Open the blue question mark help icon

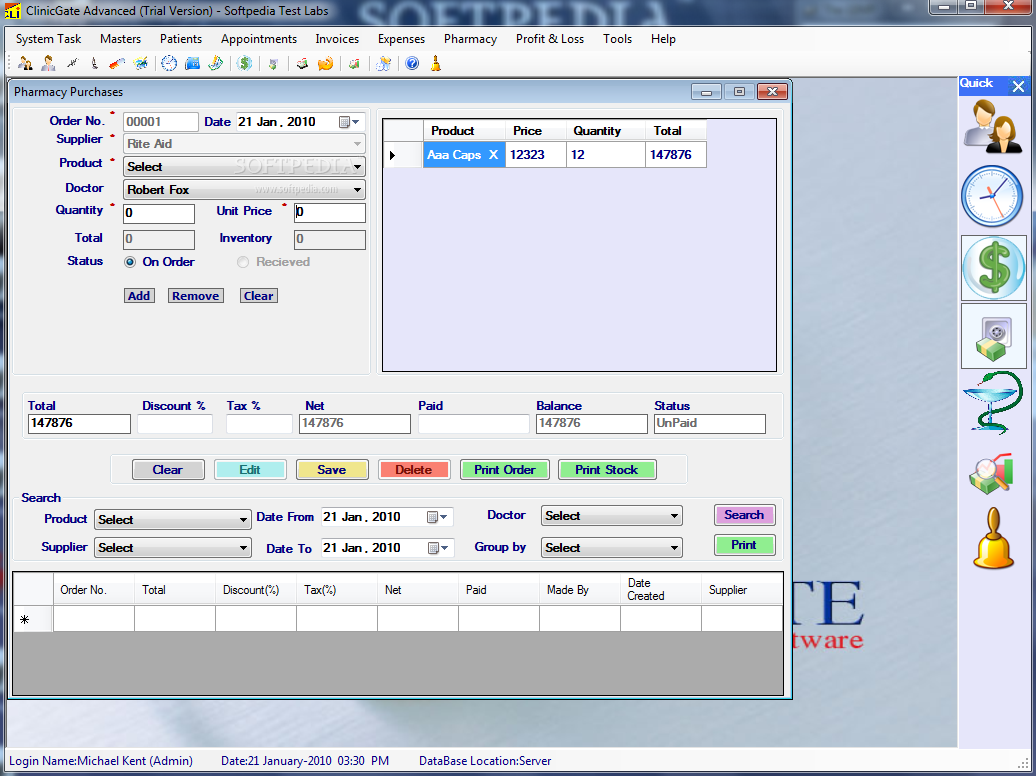coord(412,63)
